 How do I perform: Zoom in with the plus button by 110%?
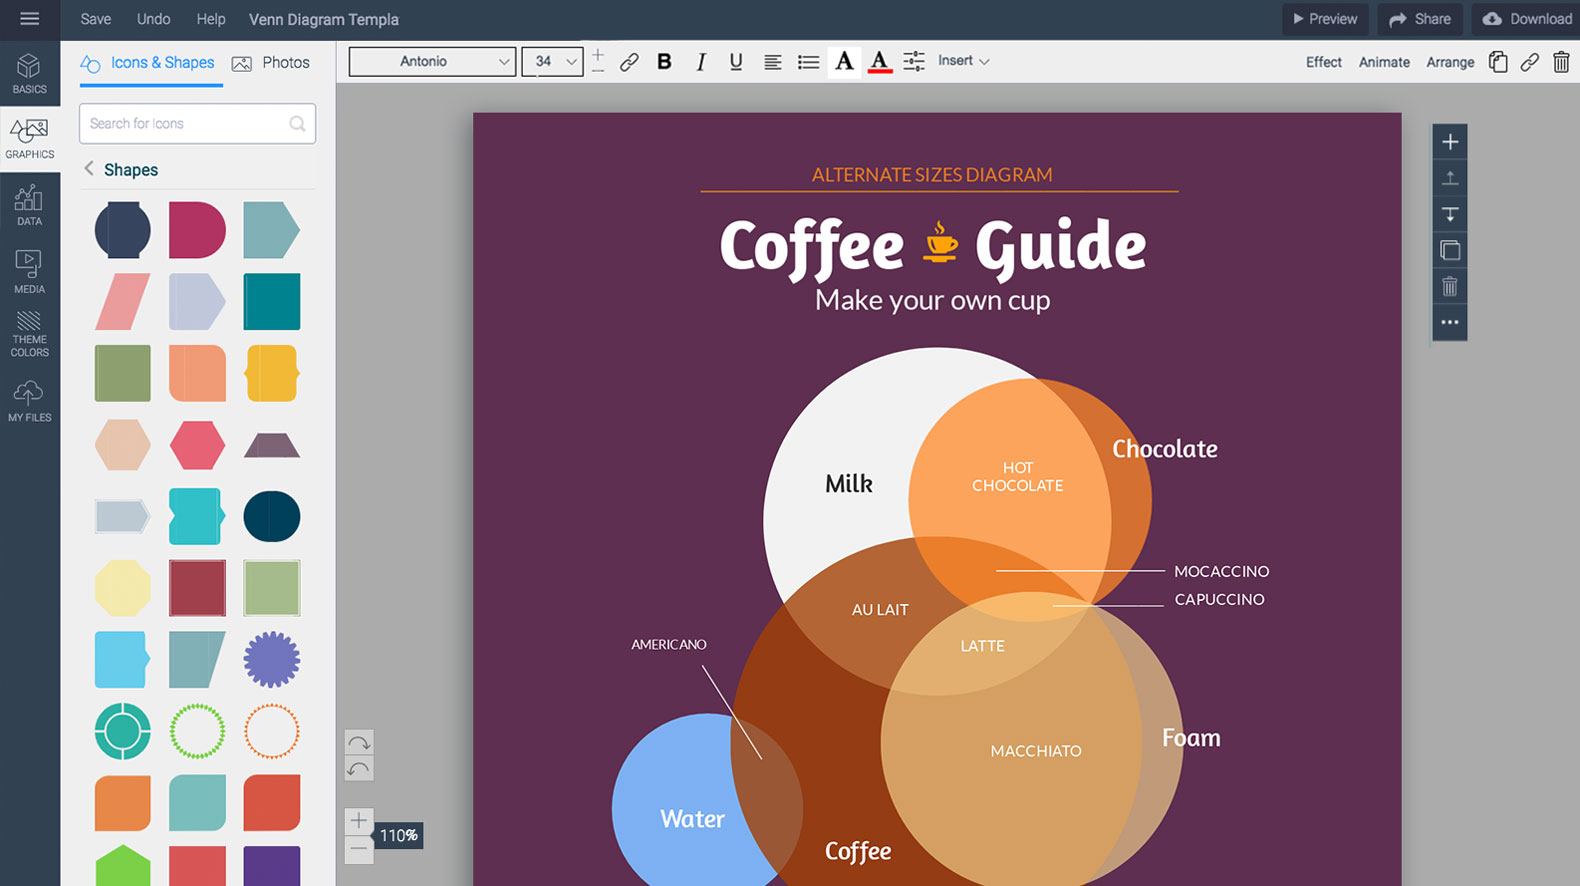pos(358,821)
